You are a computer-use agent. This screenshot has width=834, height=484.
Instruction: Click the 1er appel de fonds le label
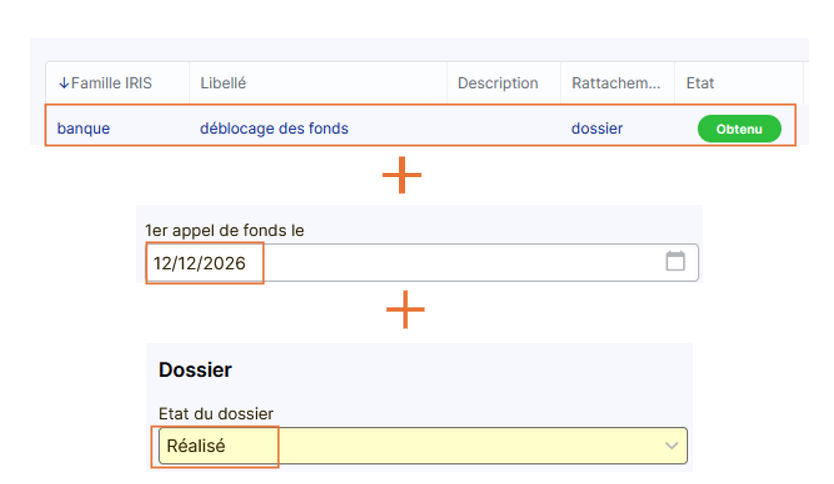click(x=224, y=231)
